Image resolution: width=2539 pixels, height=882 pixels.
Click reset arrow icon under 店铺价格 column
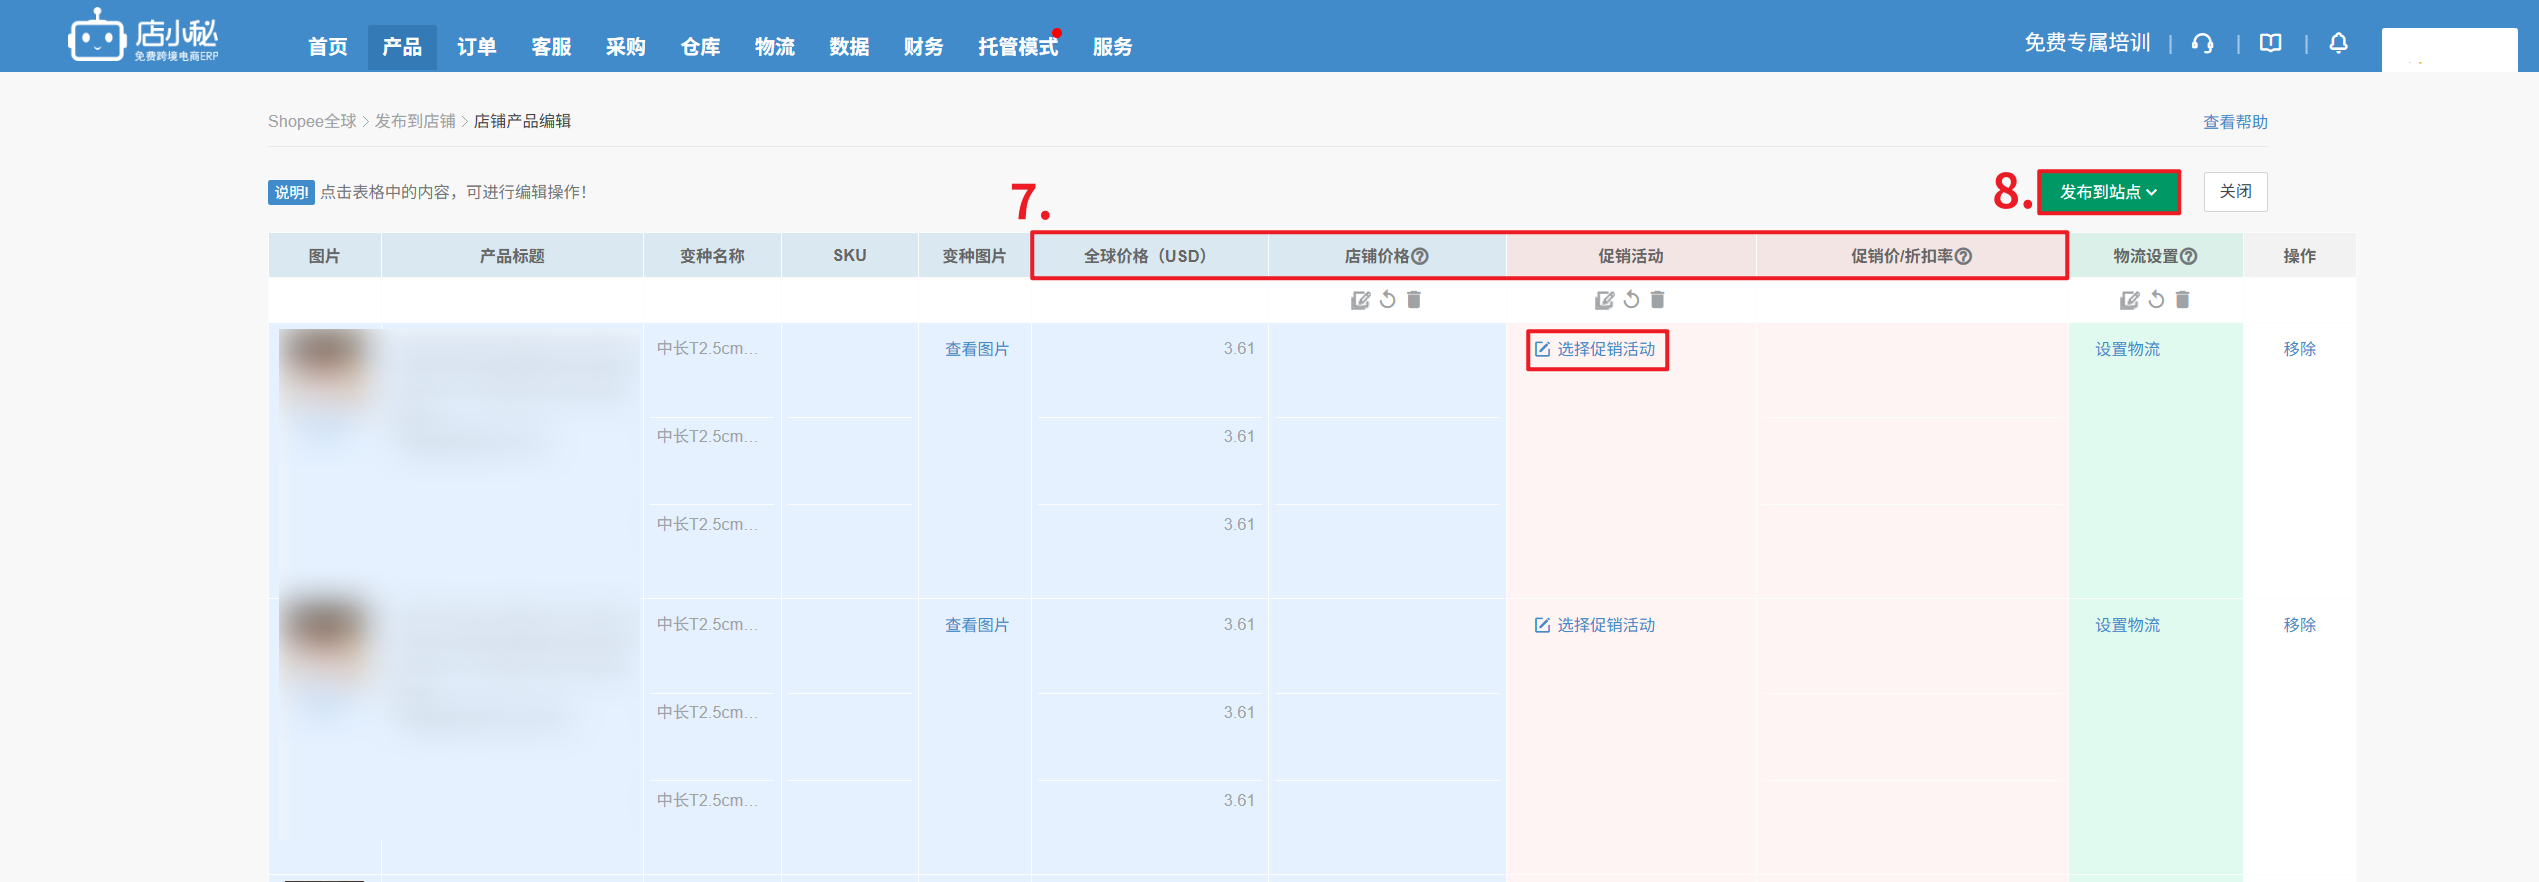(1387, 300)
